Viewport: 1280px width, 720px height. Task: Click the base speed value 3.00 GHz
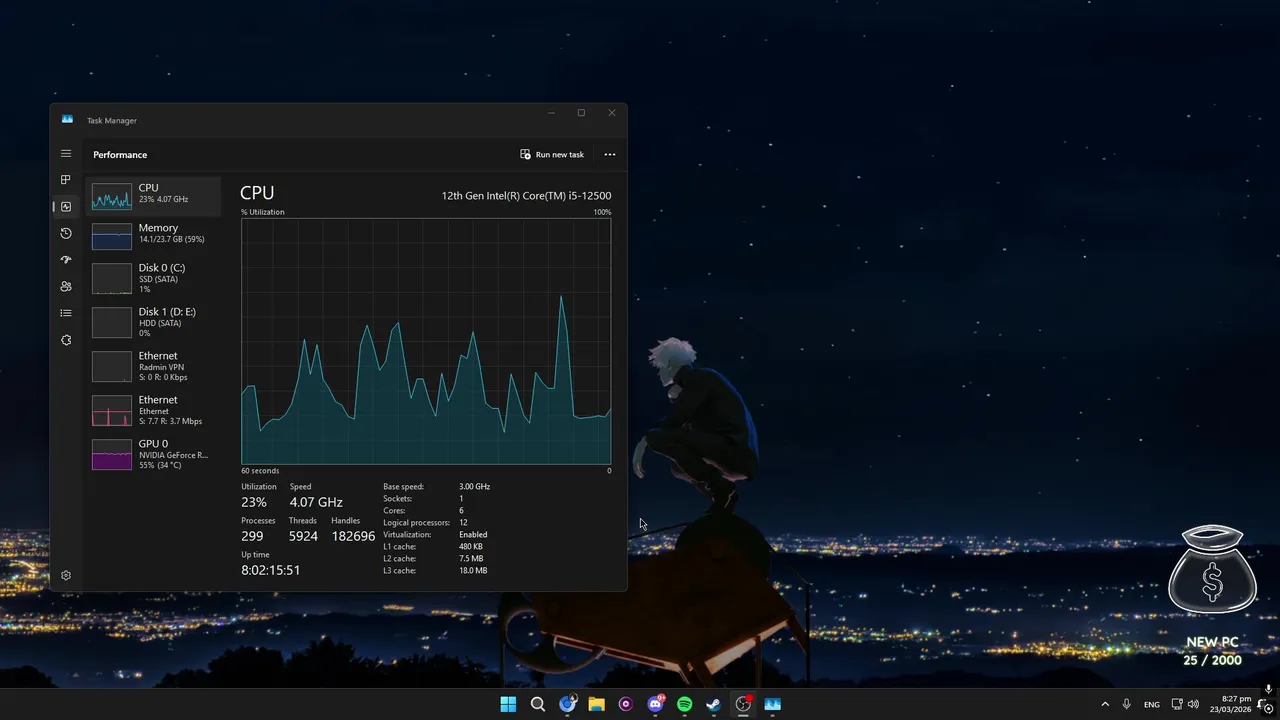point(475,487)
